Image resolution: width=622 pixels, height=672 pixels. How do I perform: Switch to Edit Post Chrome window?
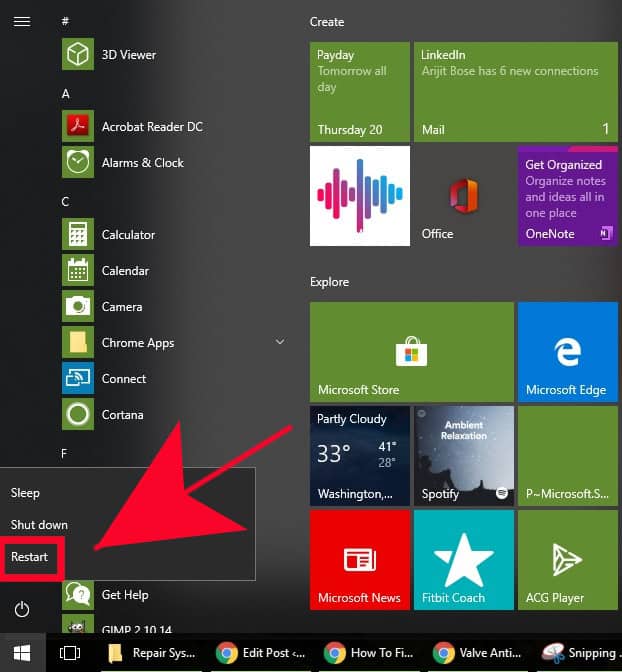261,653
